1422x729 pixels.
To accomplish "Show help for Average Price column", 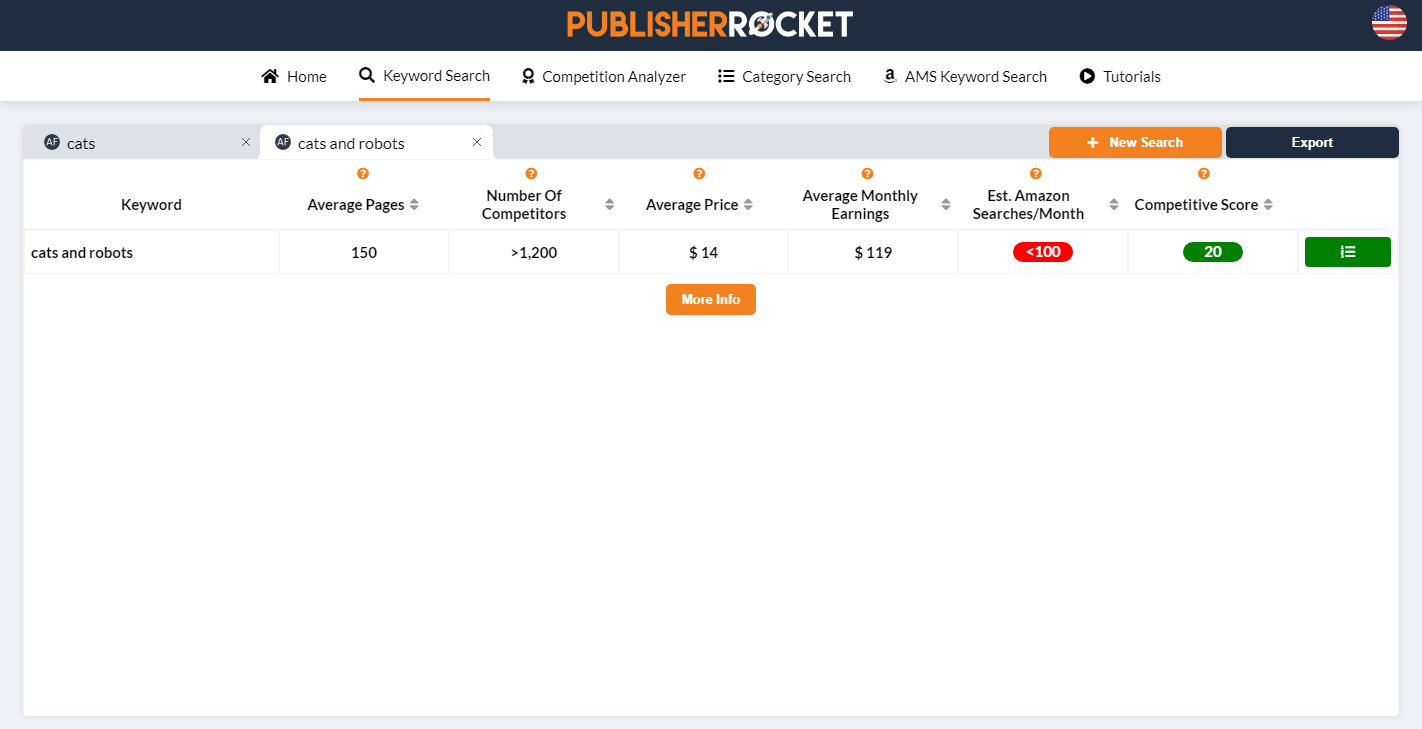I will 699,174.
